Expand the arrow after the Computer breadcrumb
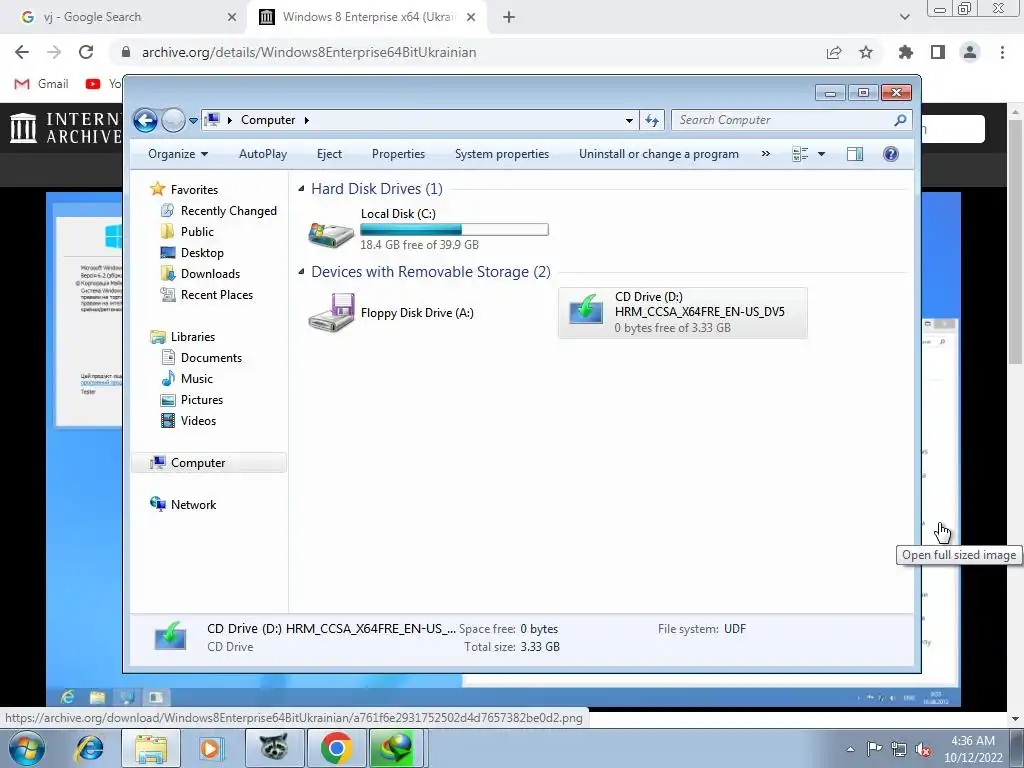Image resolution: width=1024 pixels, height=768 pixels. point(306,120)
